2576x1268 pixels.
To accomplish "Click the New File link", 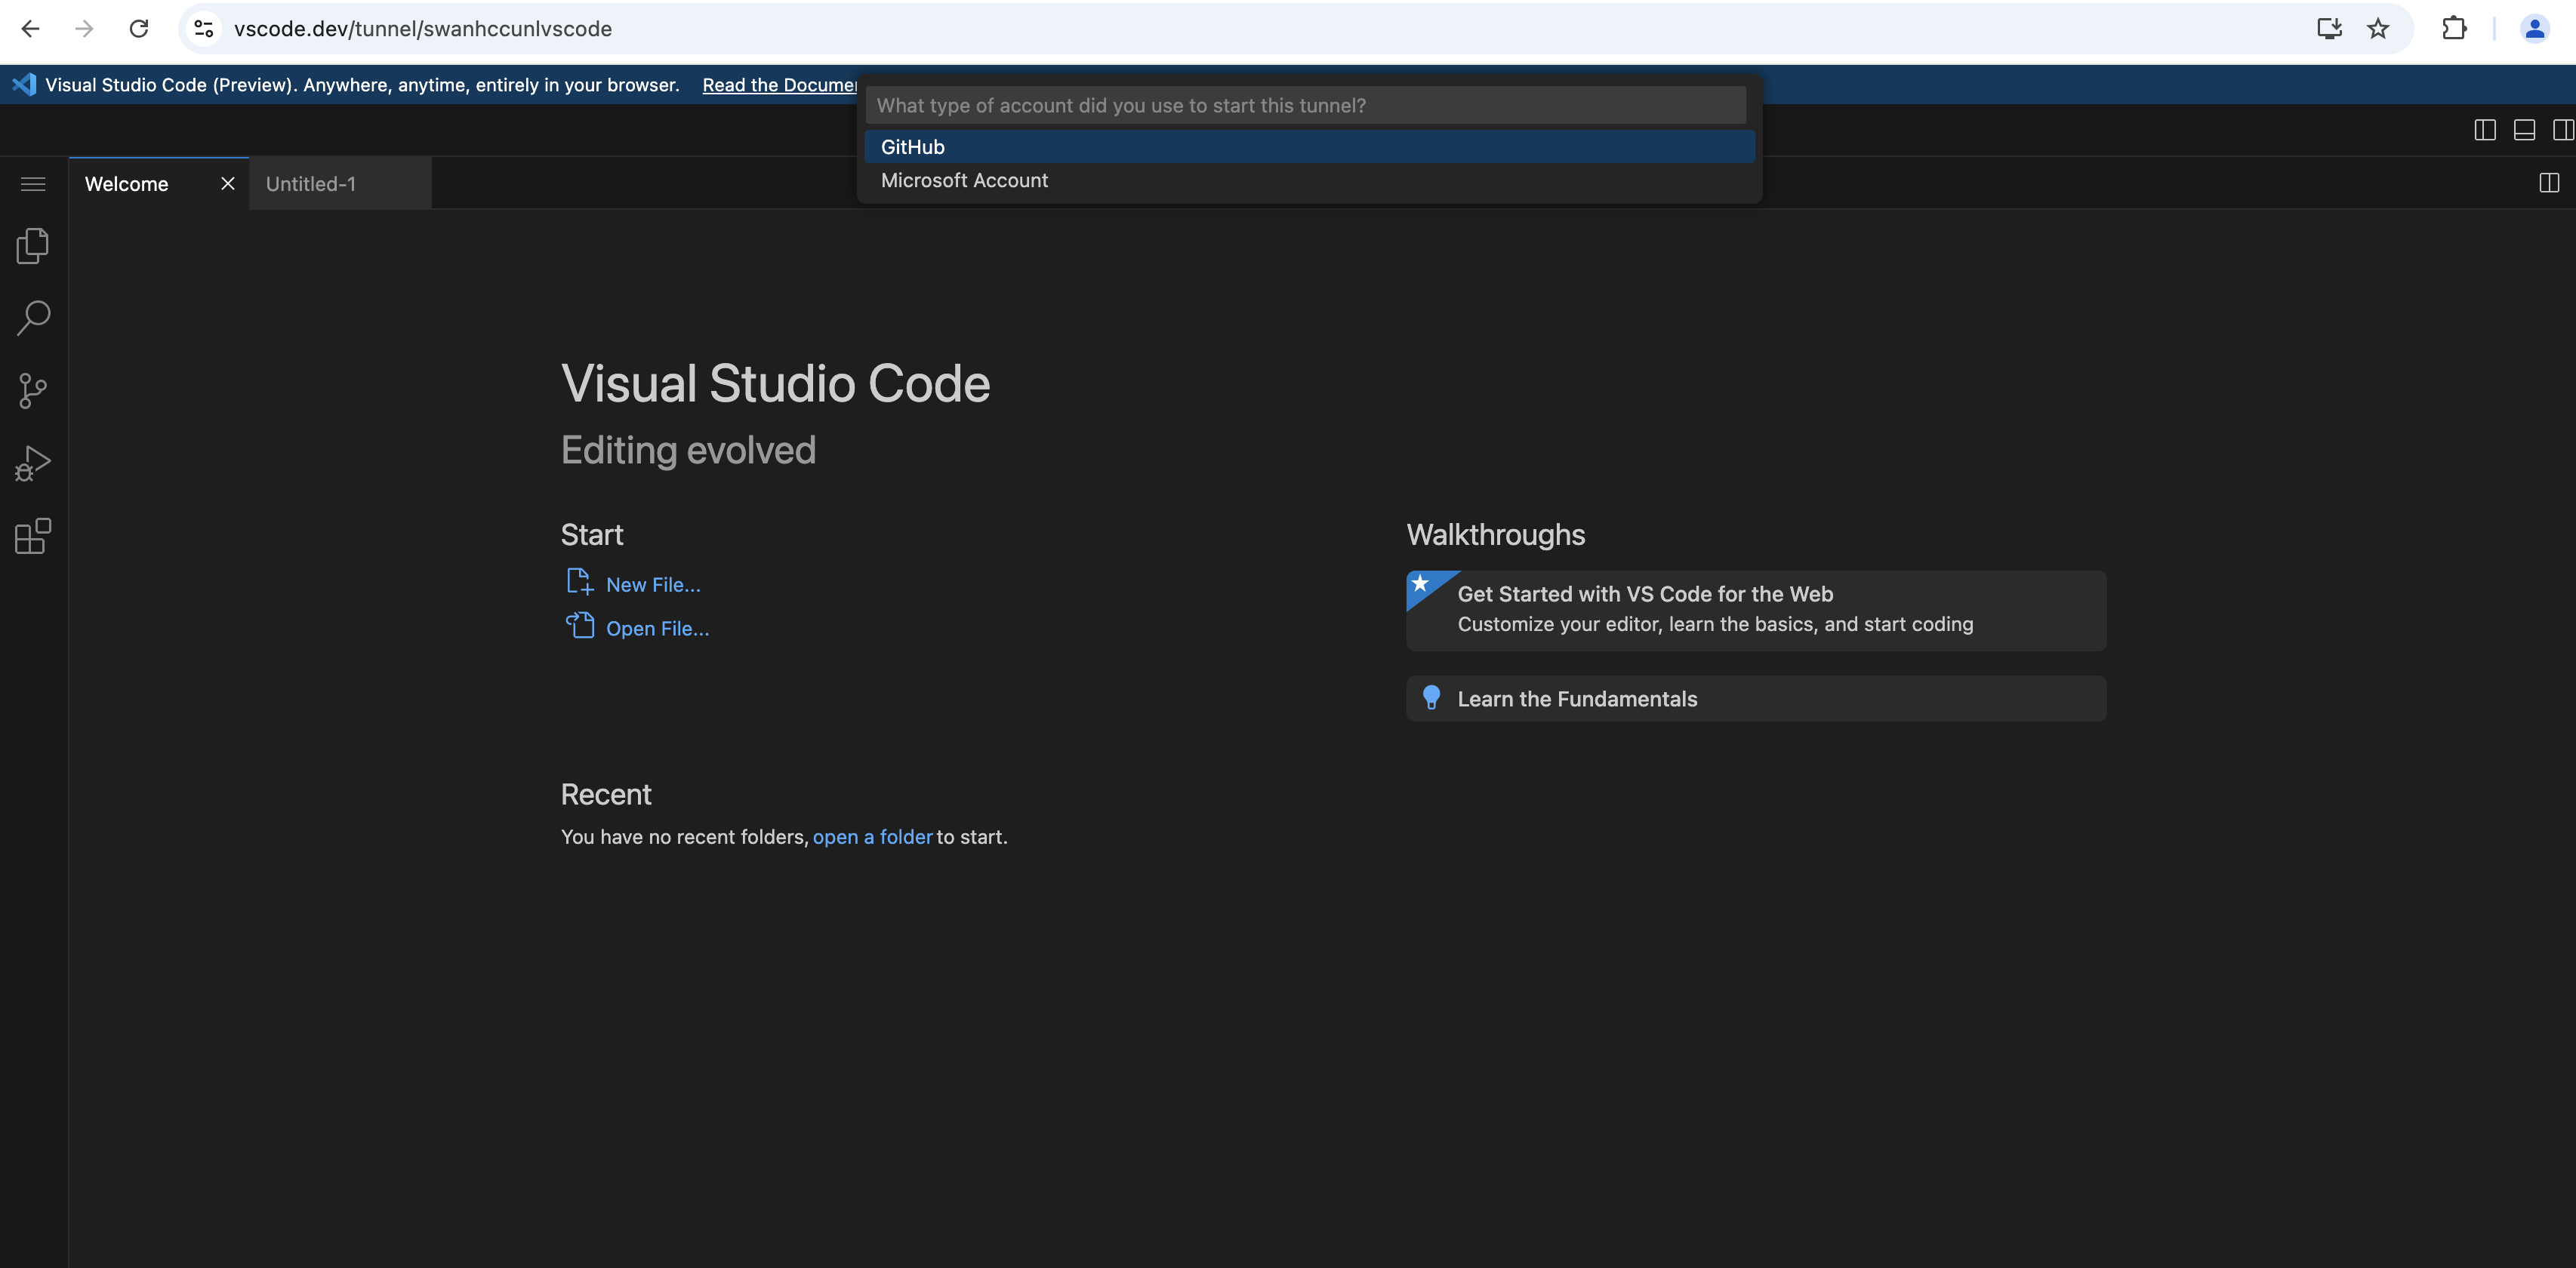I will [x=652, y=585].
